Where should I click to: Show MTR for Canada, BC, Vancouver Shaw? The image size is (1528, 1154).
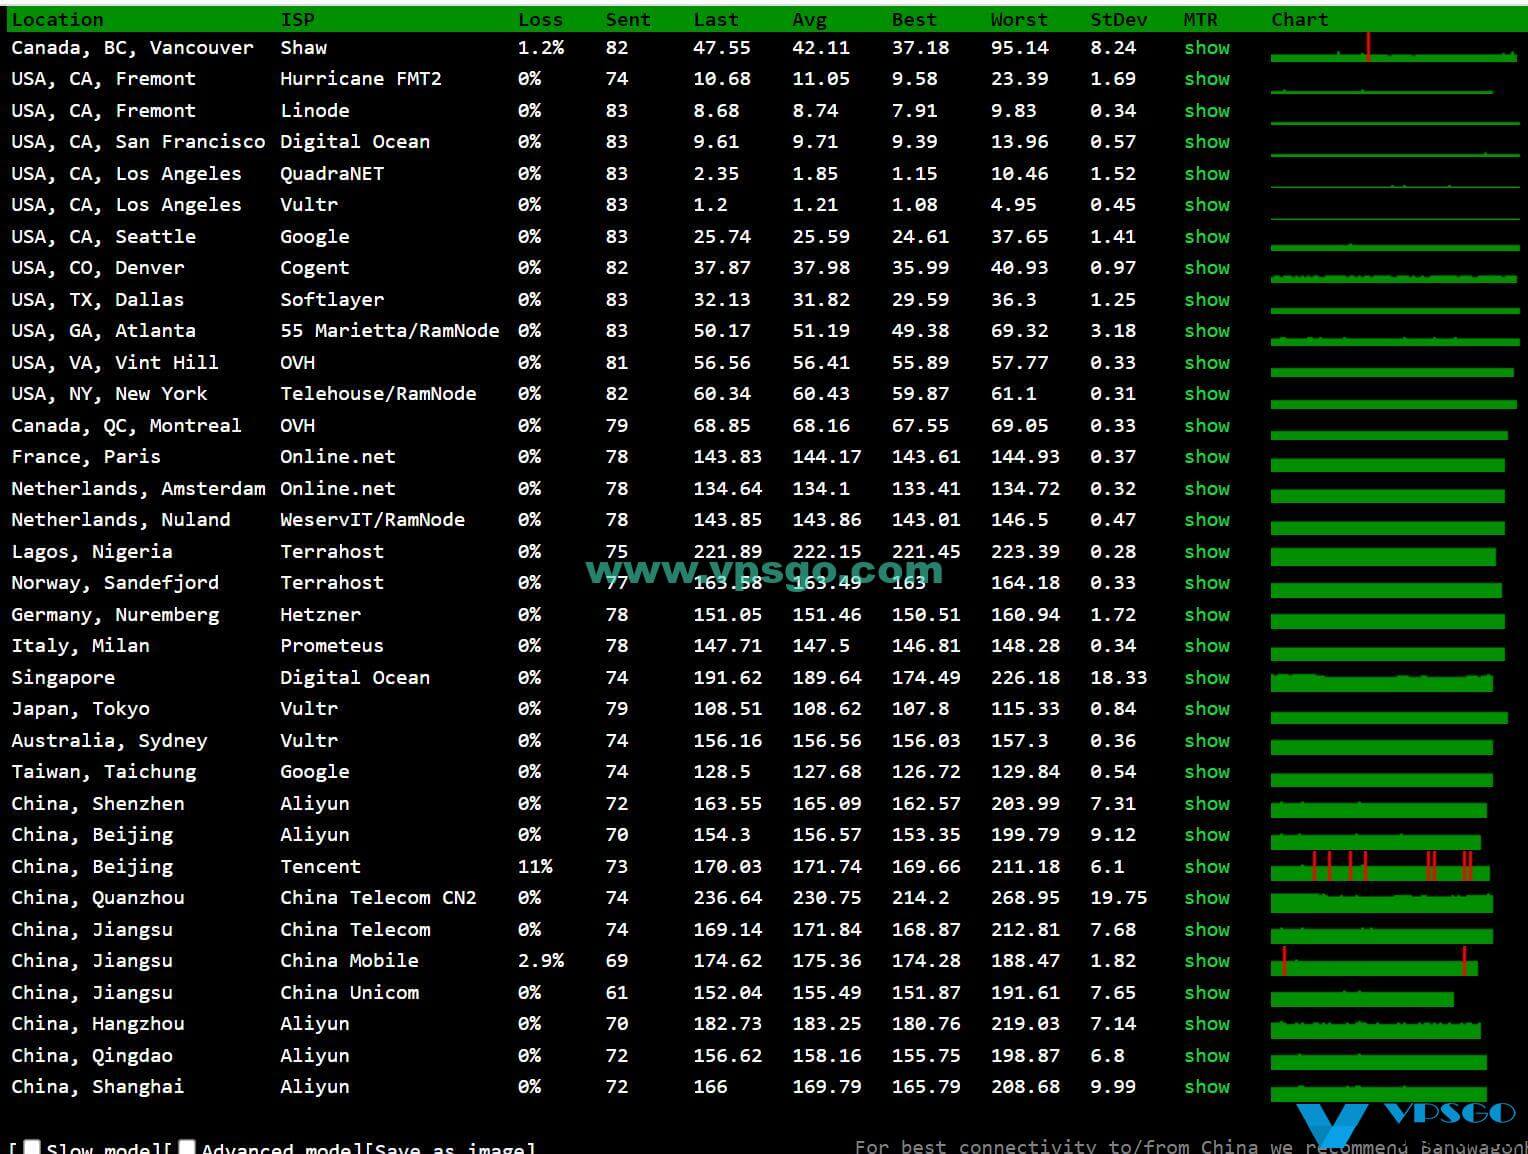click(1207, 48)
